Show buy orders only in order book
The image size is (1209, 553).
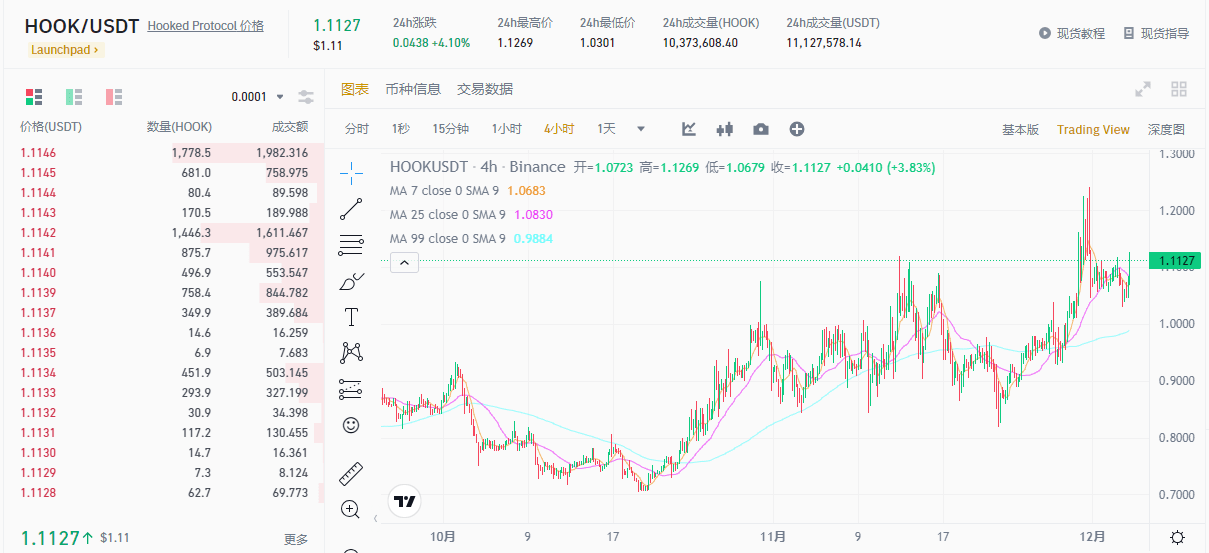click(x=74, y=97)
